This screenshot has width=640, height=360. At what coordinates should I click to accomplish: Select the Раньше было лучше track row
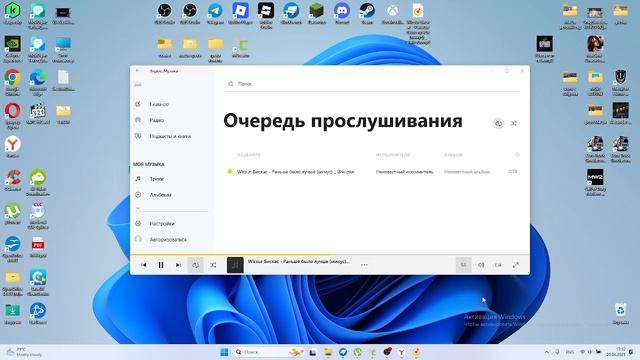point(372,171)
